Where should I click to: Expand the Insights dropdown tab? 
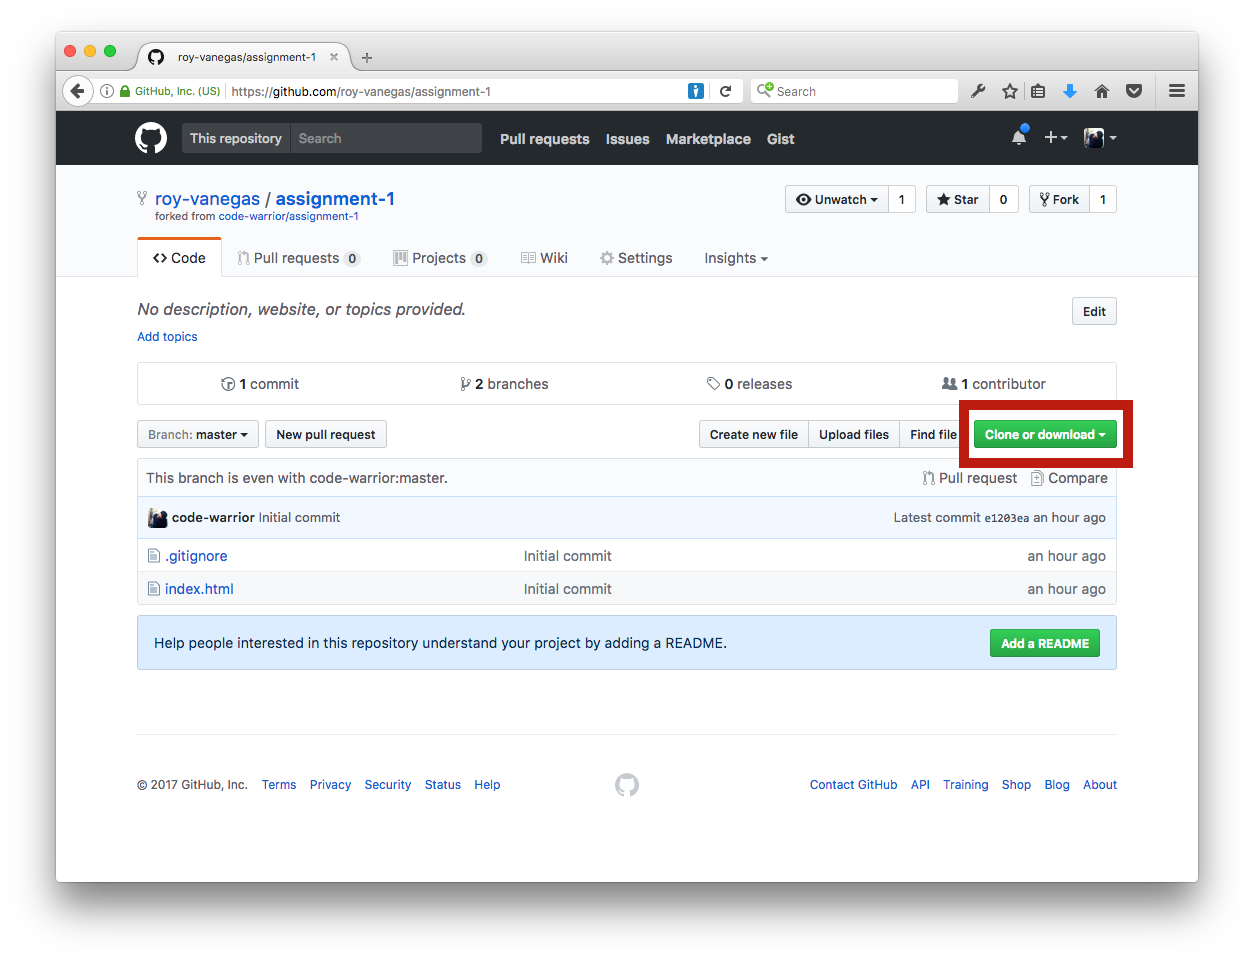tap(736, 258)
